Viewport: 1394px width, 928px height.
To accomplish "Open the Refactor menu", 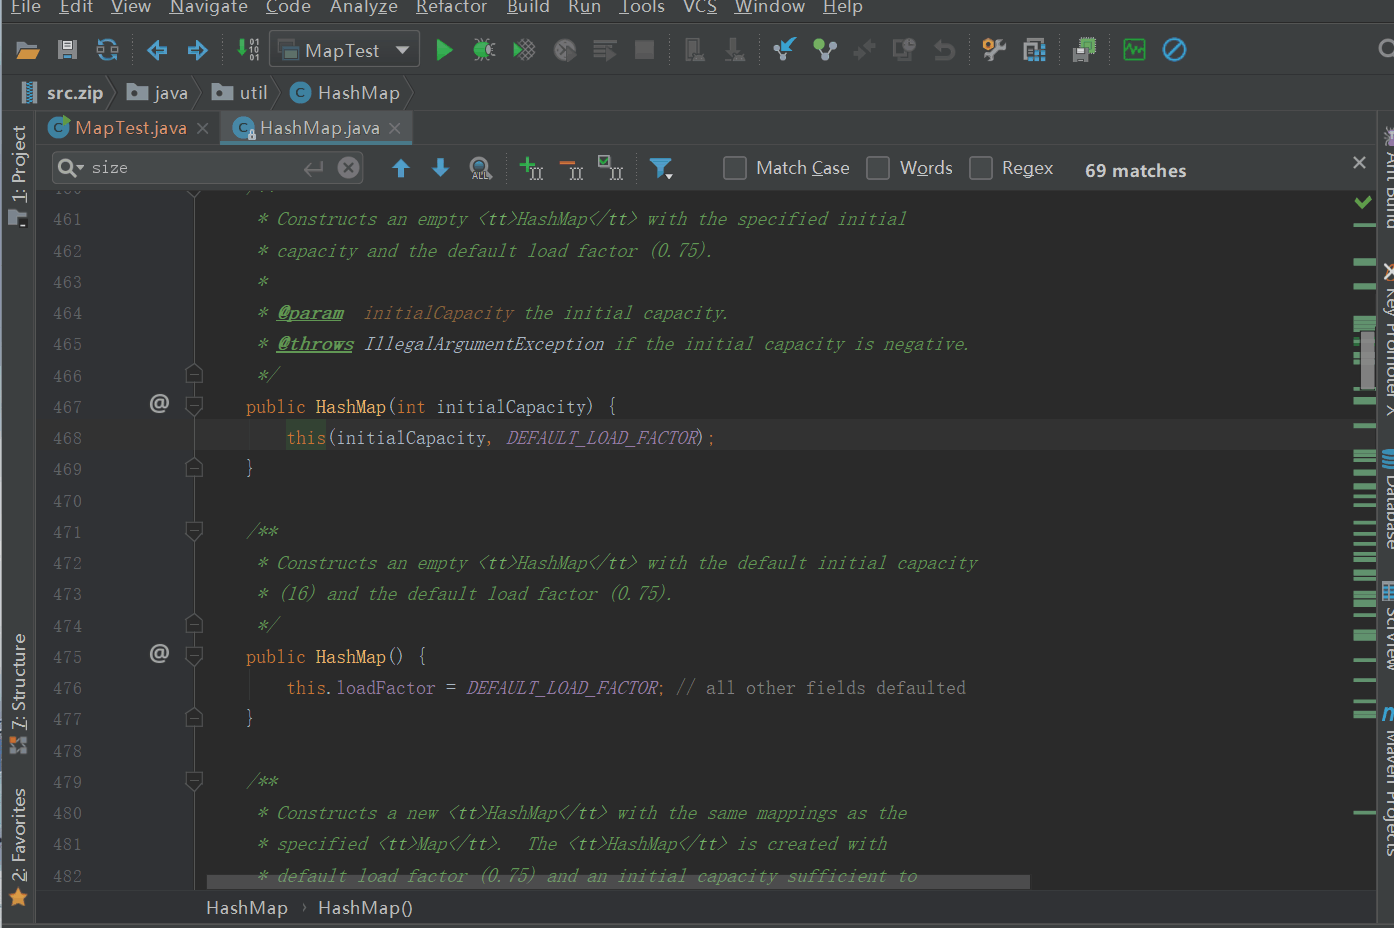I will pyautogui.click(x=451, y=7).
